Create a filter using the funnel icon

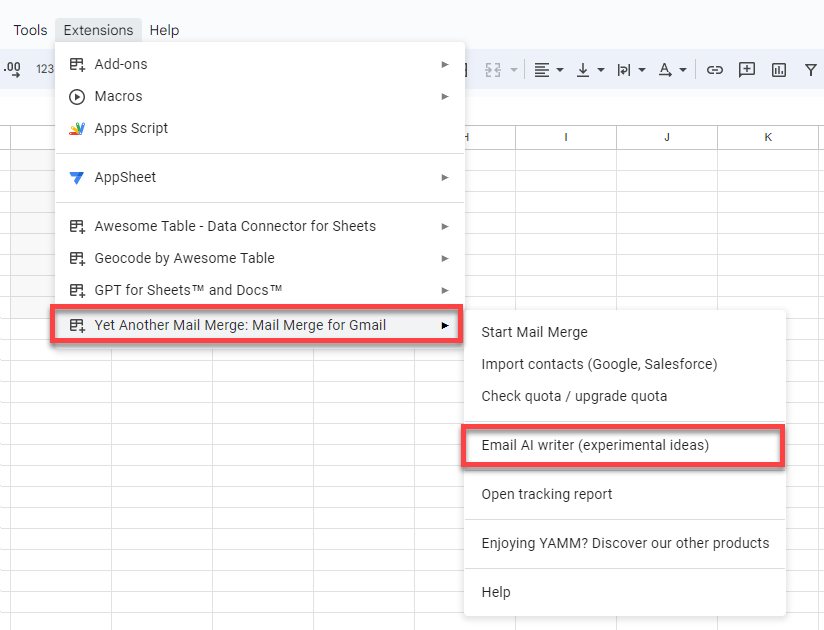point(810,69)
